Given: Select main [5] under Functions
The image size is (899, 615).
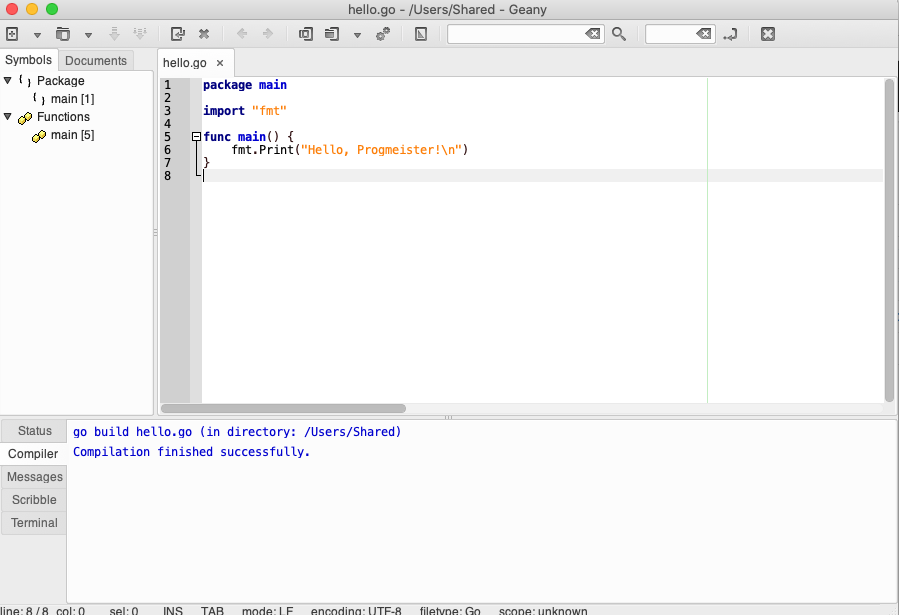Looking at the screenshot, I should 72,135.
